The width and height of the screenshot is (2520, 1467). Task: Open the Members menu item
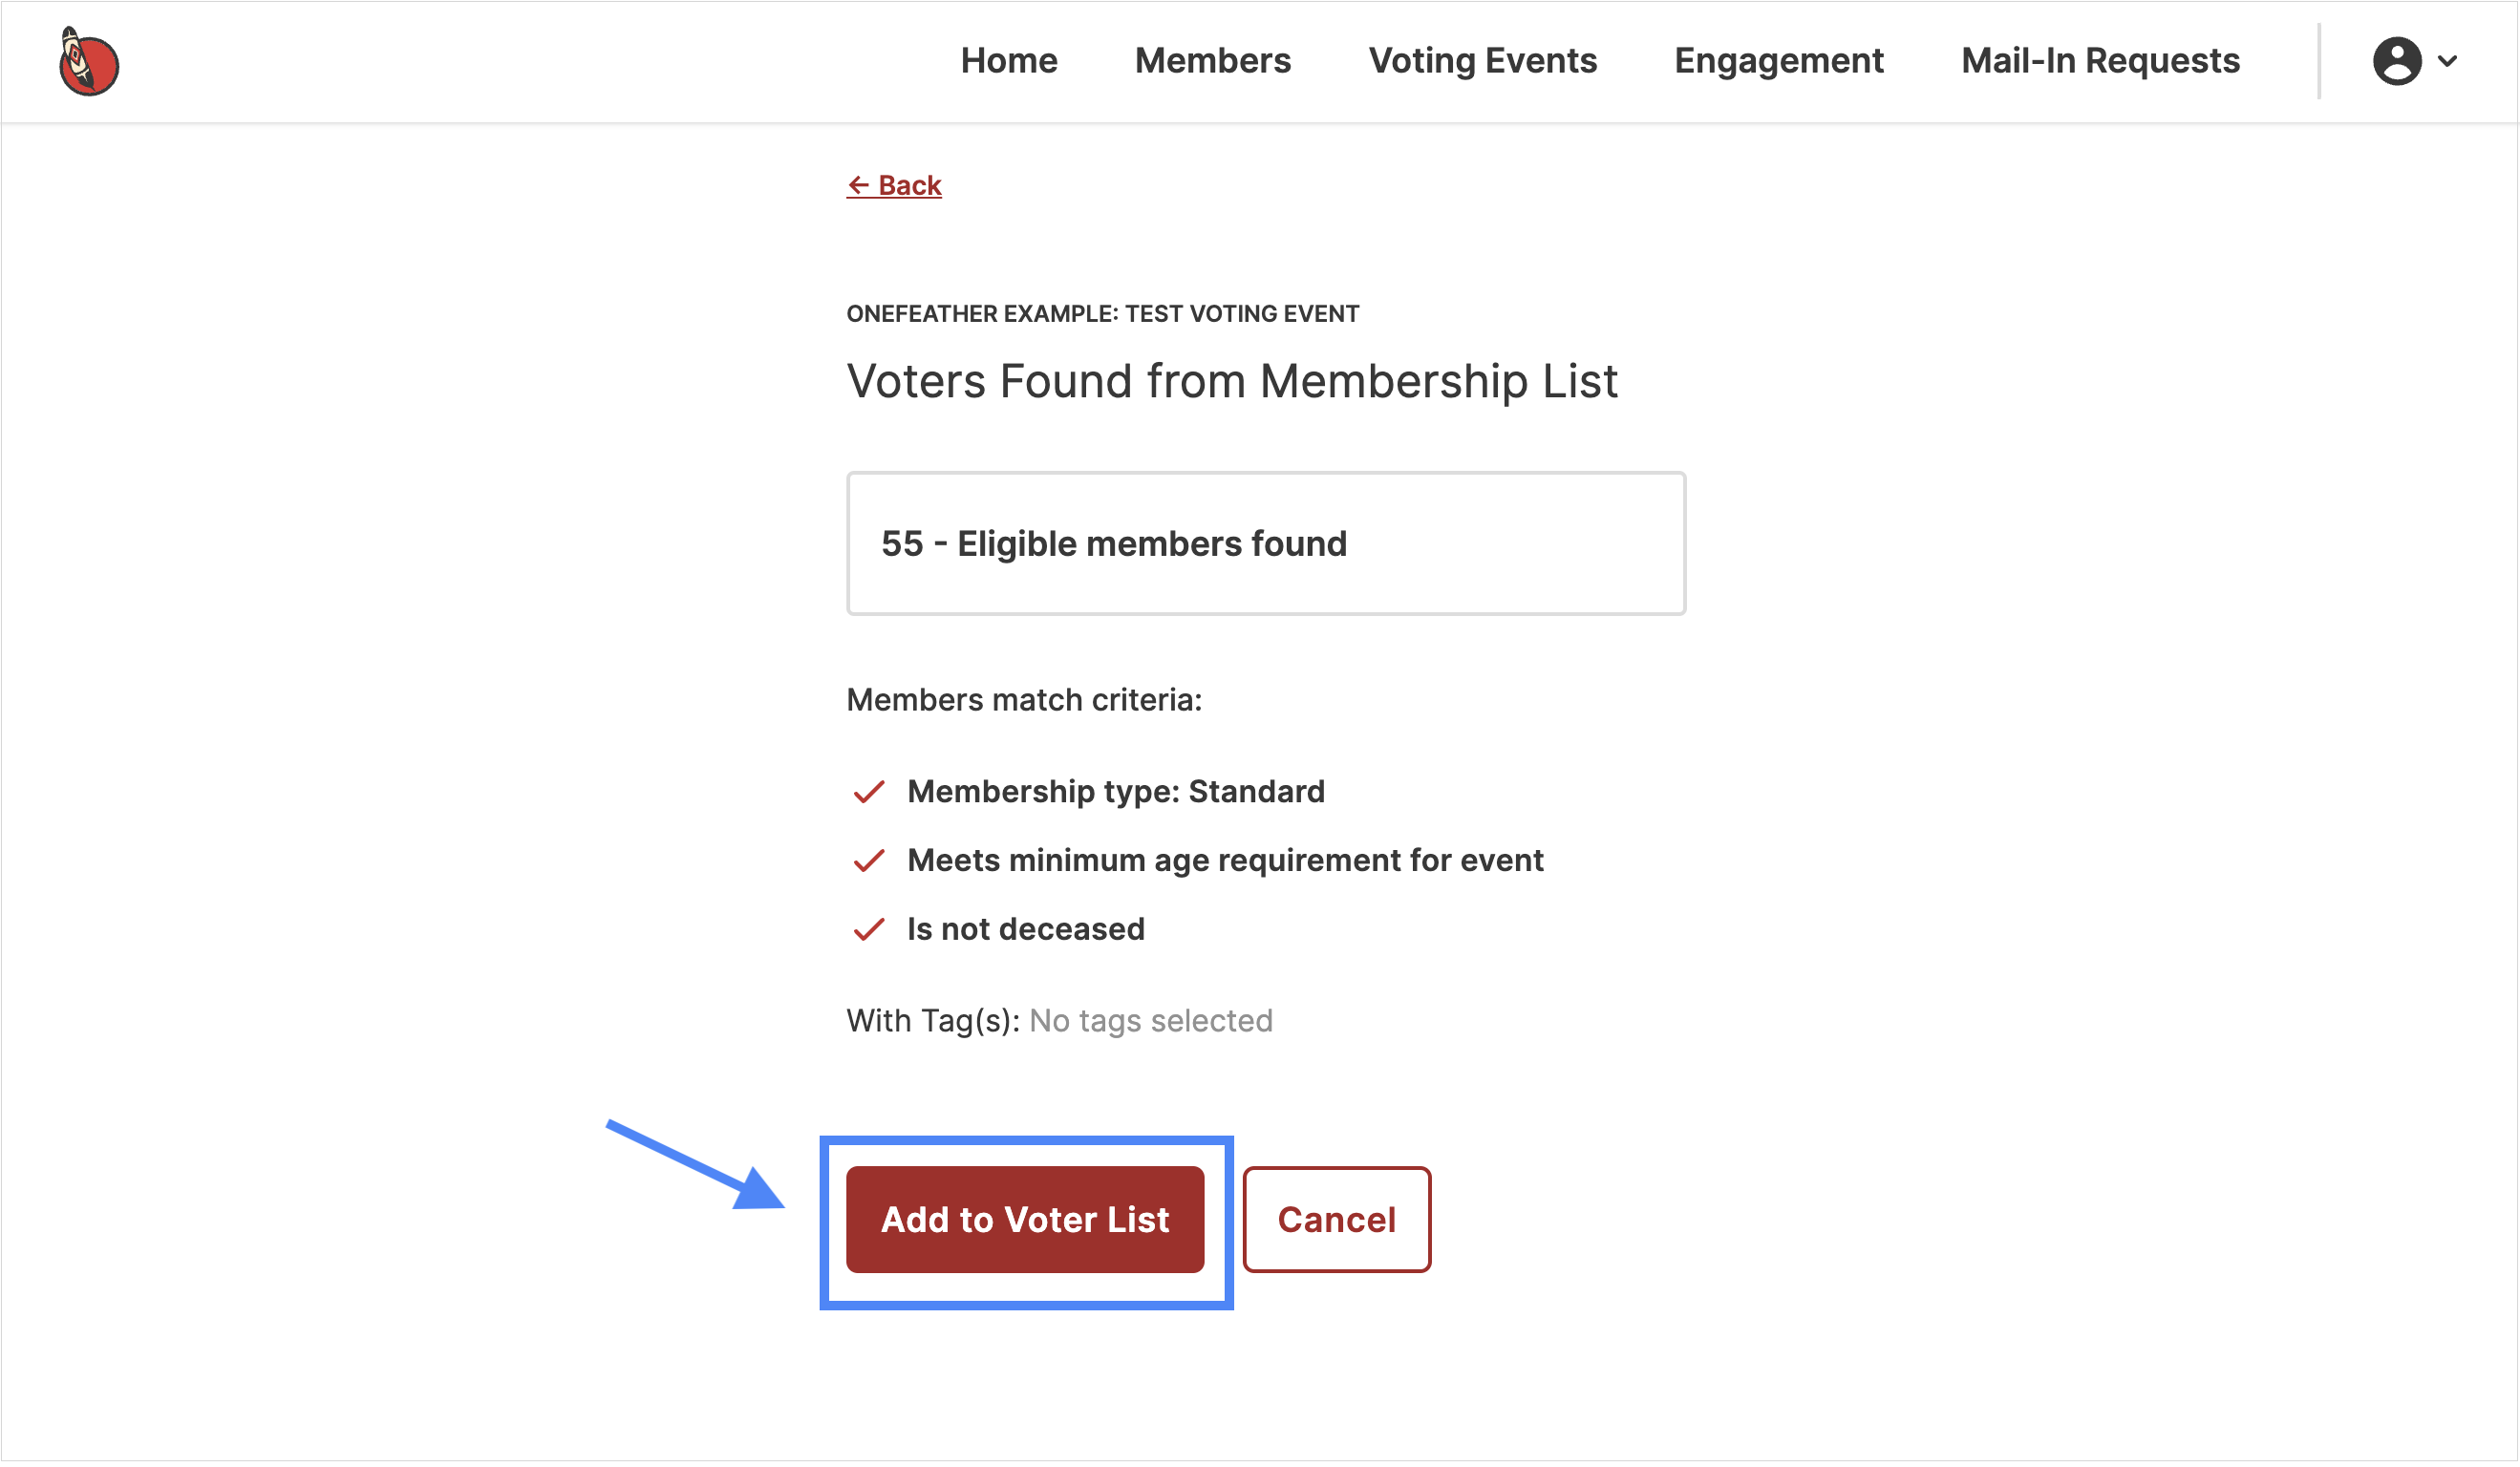tap(1213, 61)
